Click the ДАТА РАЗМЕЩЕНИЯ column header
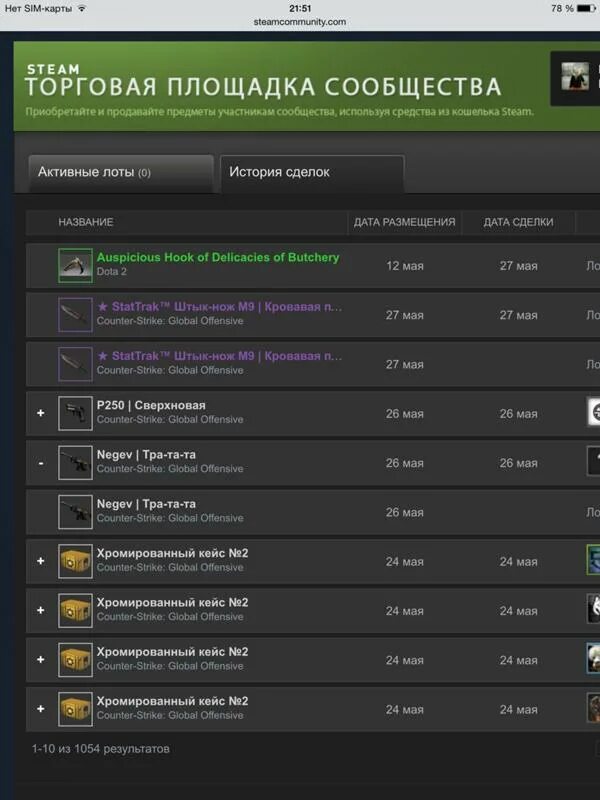This screenshot has height=800, width=600. pos(405,222)
